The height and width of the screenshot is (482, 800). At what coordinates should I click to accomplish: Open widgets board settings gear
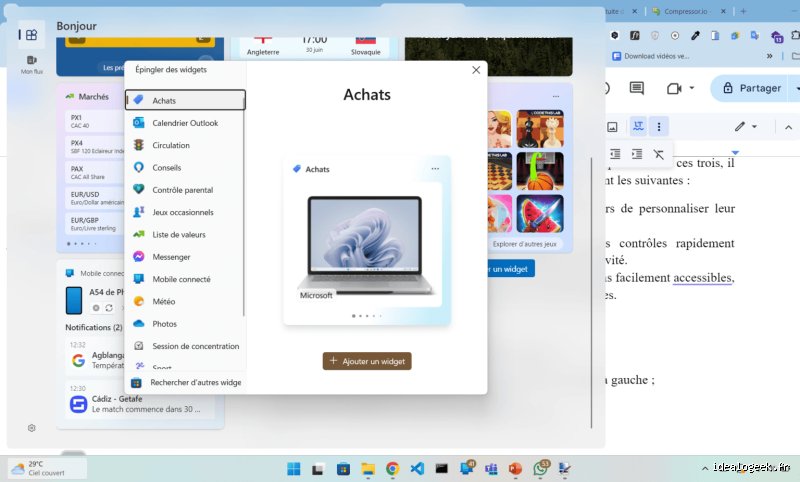tap(32, 428)
